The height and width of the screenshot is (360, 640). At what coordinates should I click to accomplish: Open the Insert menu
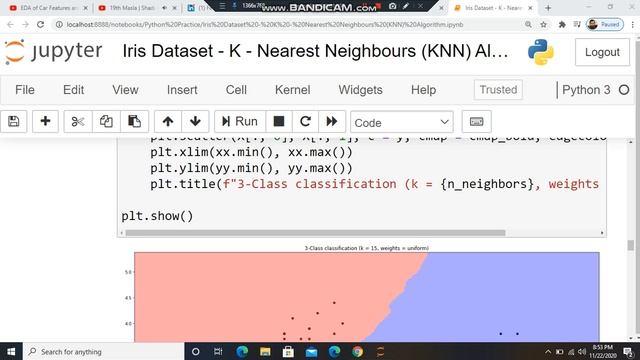click(x=182, y=90)
